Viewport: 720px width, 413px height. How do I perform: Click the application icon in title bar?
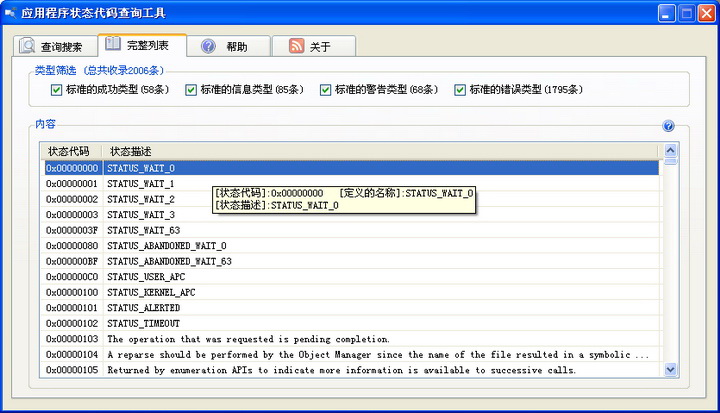tap(10, 13)
